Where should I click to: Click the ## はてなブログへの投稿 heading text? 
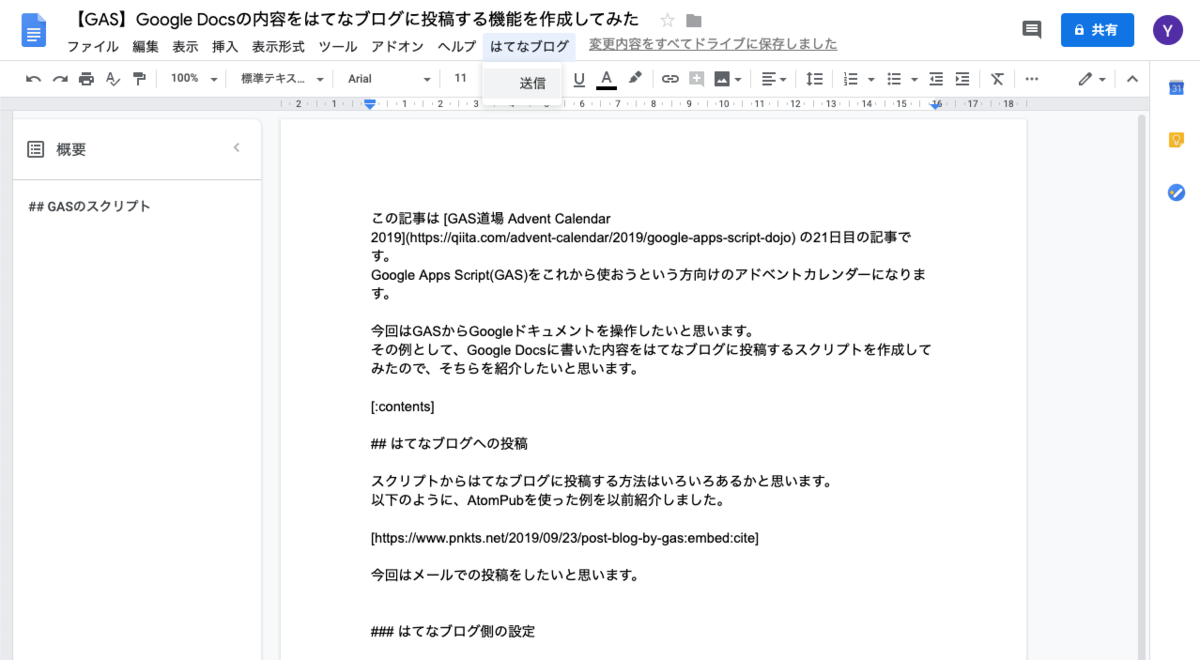click(x=449, y=443)
